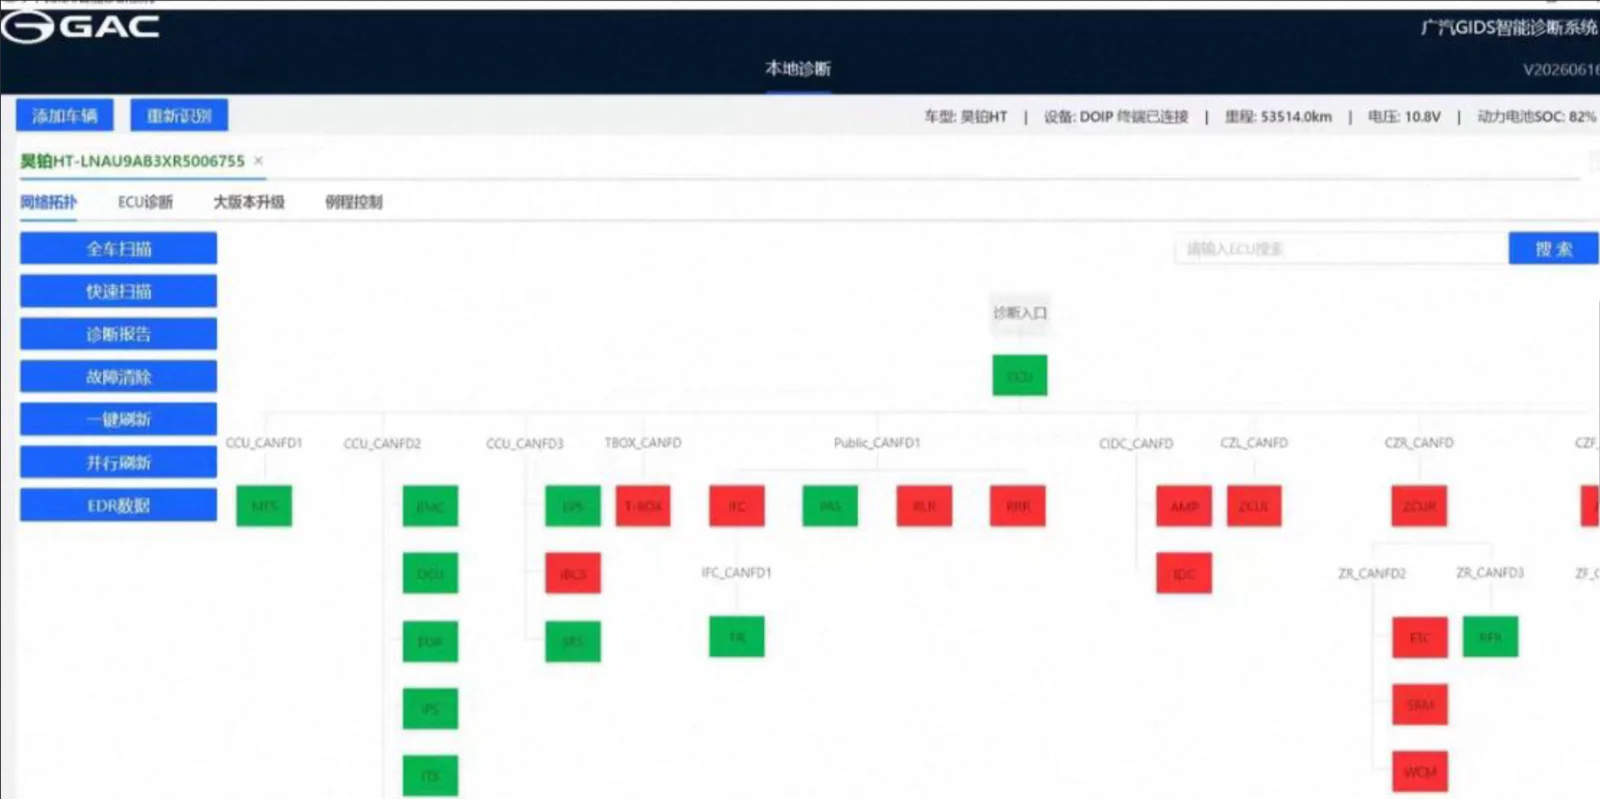Viewport: 1600px width, 799px height.
Task: Click the 添加车辆 button
Action: tap(64, 115)
